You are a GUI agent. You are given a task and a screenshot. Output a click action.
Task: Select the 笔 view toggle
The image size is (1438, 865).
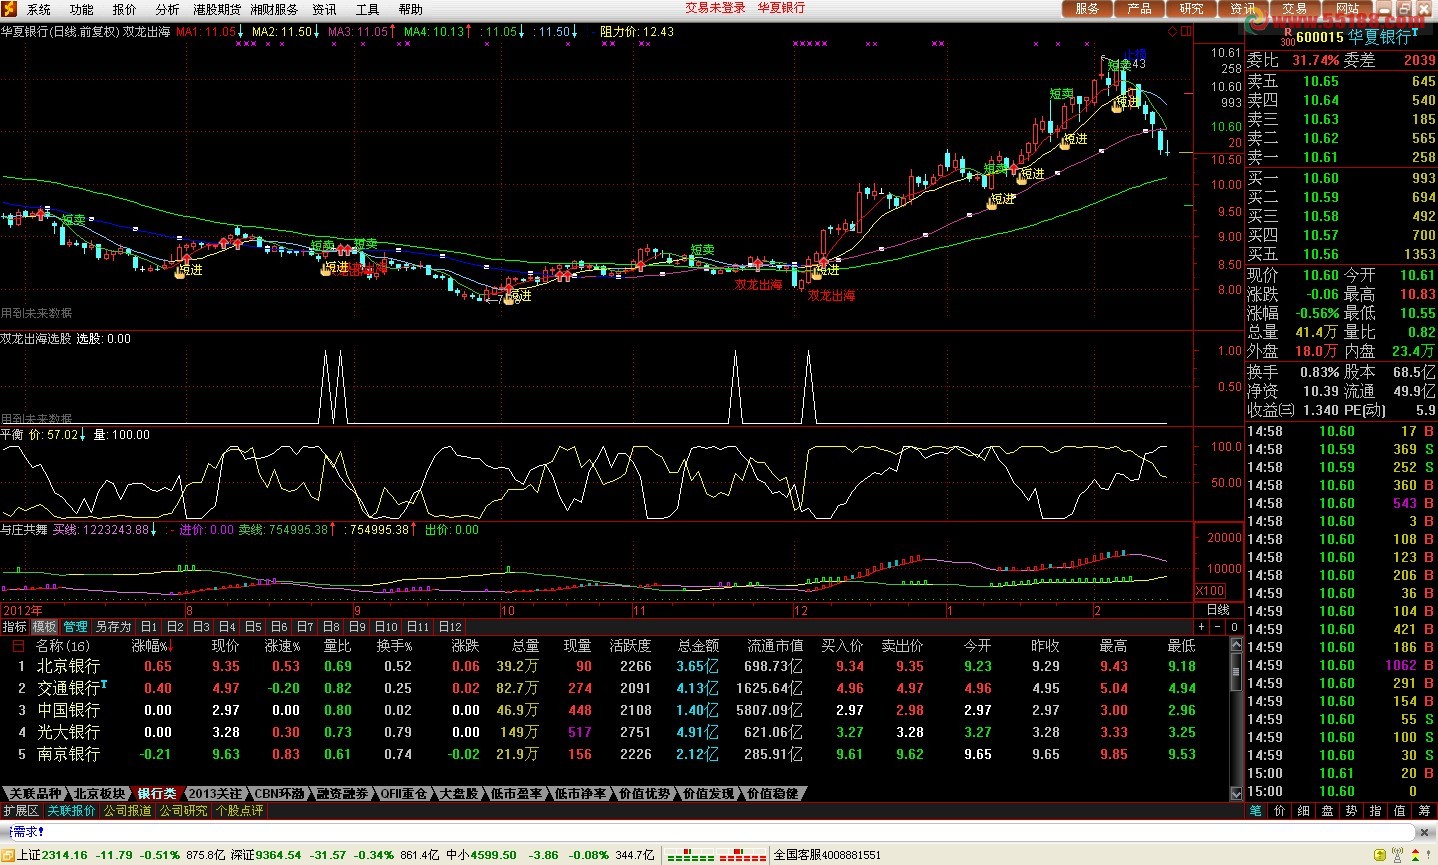pos(1256,811)
